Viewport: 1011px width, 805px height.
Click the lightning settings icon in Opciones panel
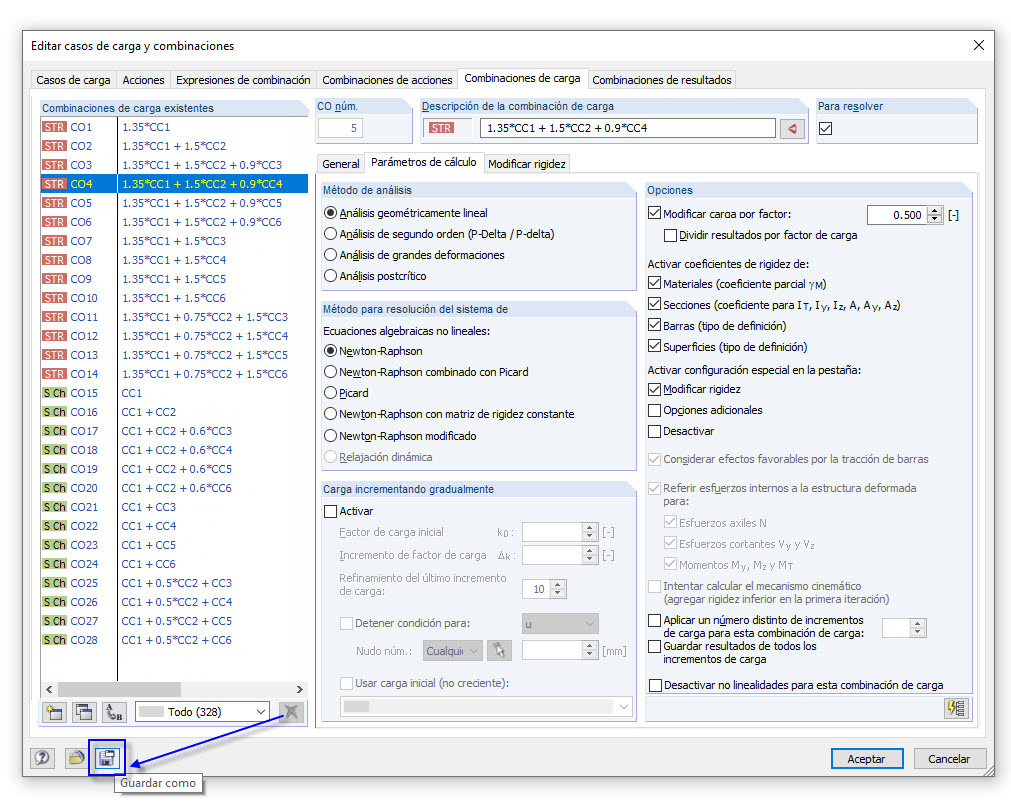(955, 708)
